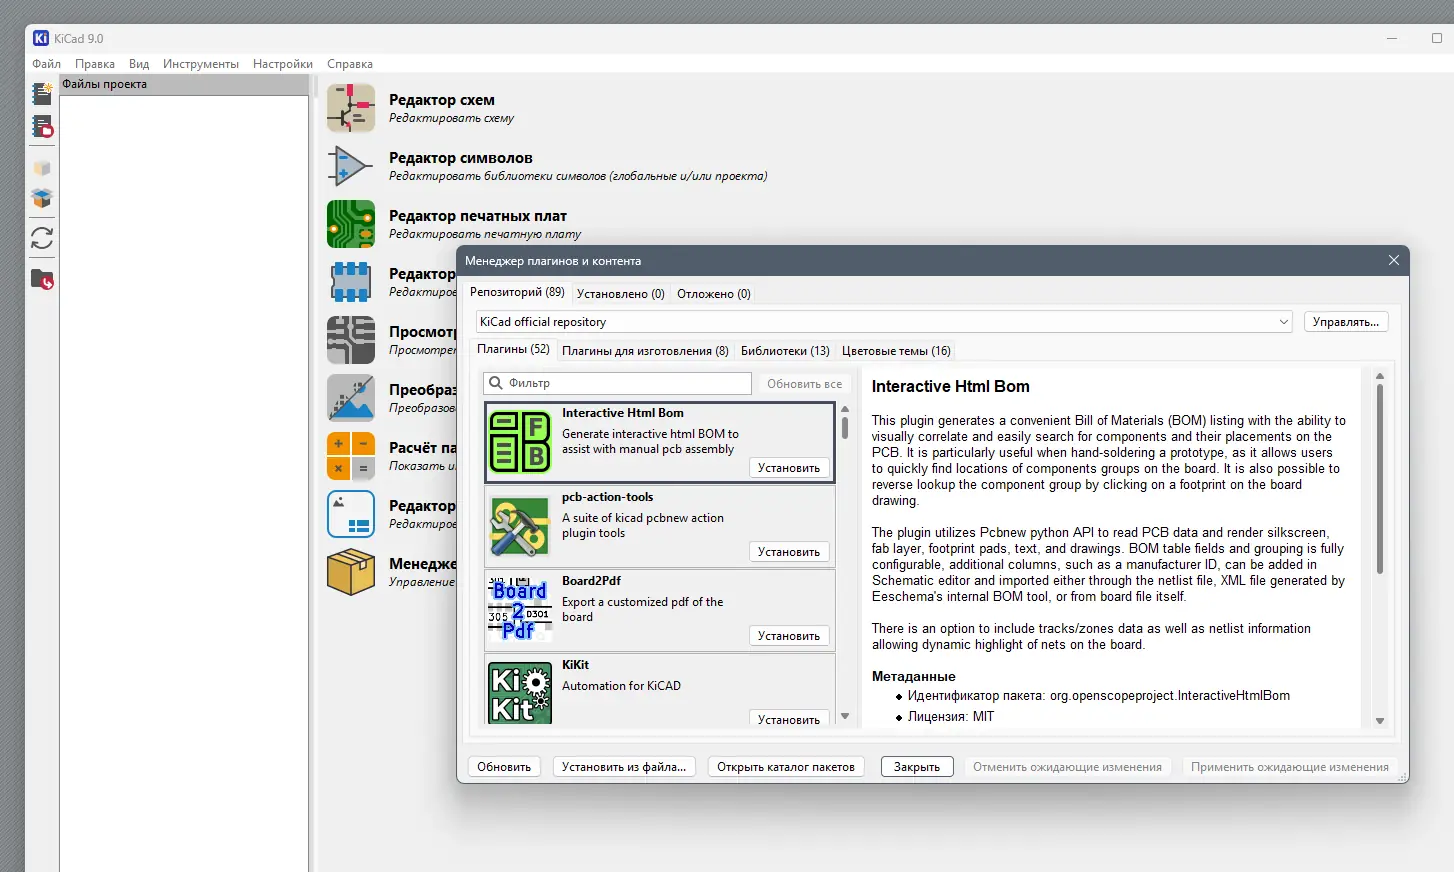
Task: Open the Библиотеки (13) tab
Action: 785,350
